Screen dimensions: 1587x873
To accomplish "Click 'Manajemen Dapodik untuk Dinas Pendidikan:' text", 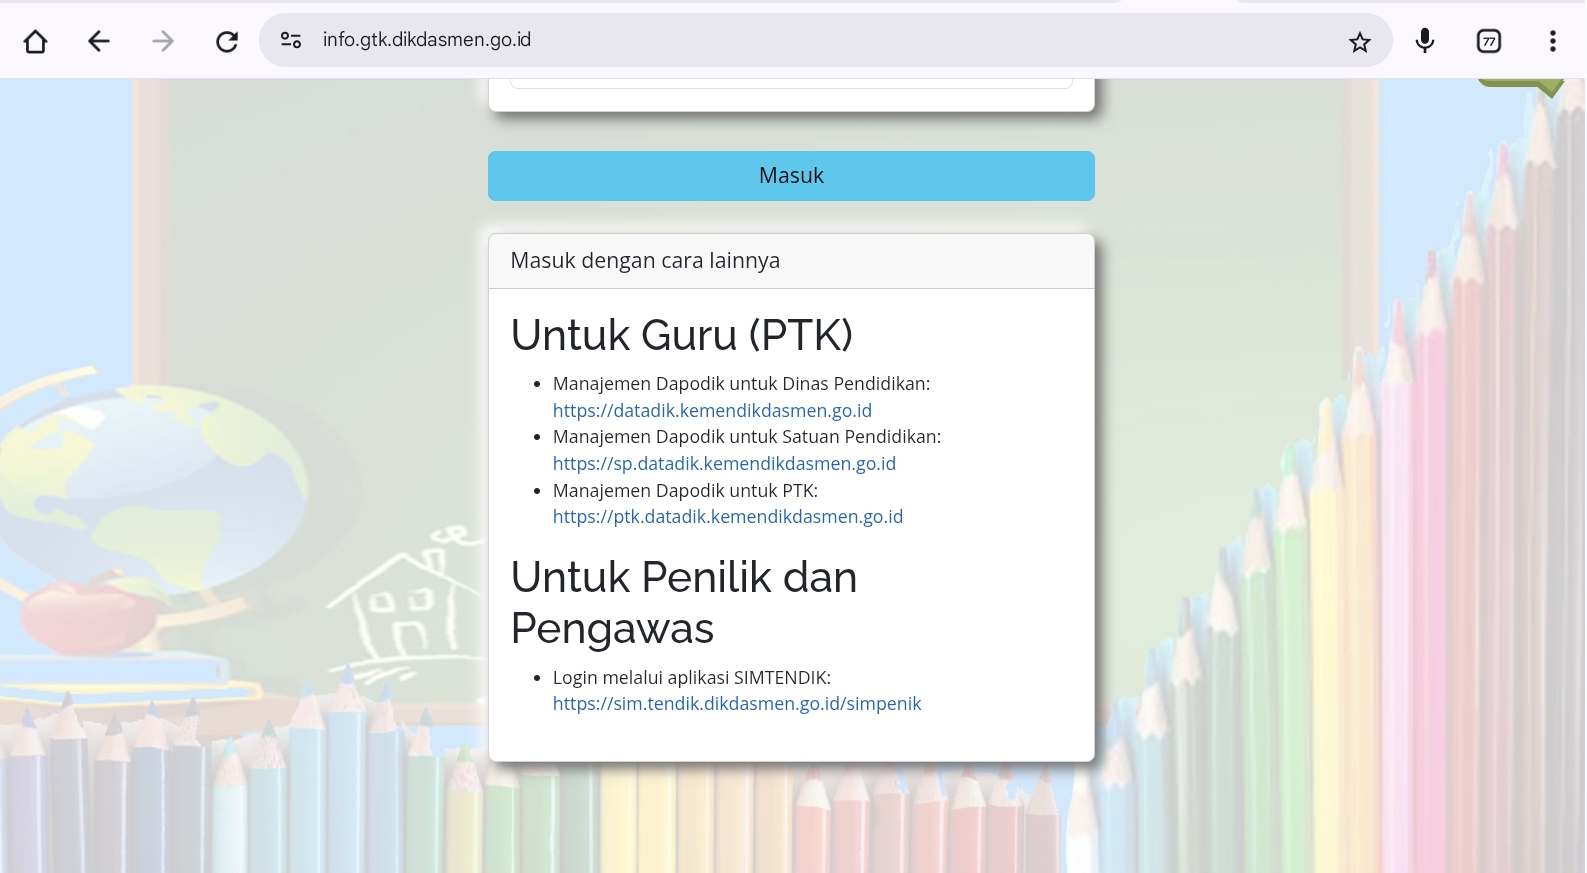I will click(741, 384).
